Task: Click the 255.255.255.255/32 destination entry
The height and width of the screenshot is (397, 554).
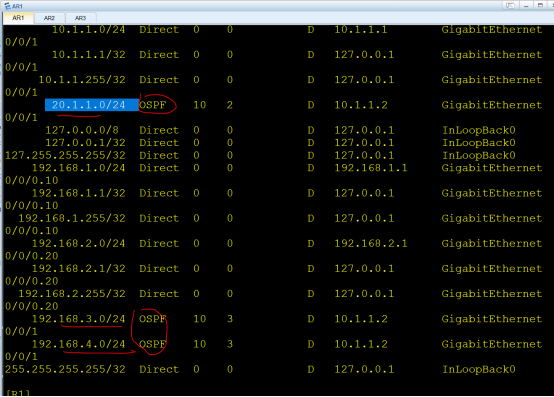Action: pyautogui.click(x=65, y=369)
